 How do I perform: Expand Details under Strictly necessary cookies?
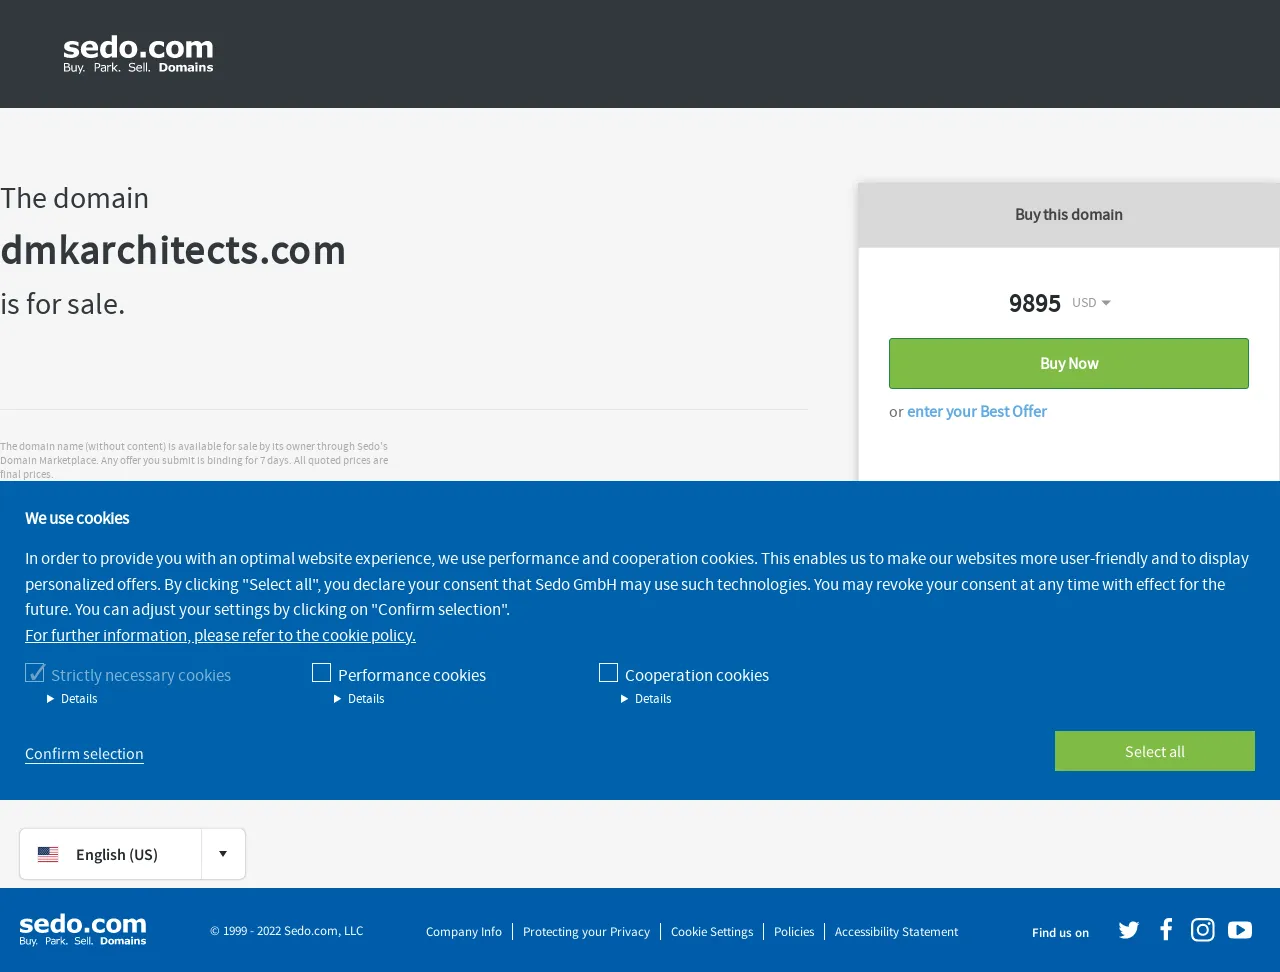(72, 699)
